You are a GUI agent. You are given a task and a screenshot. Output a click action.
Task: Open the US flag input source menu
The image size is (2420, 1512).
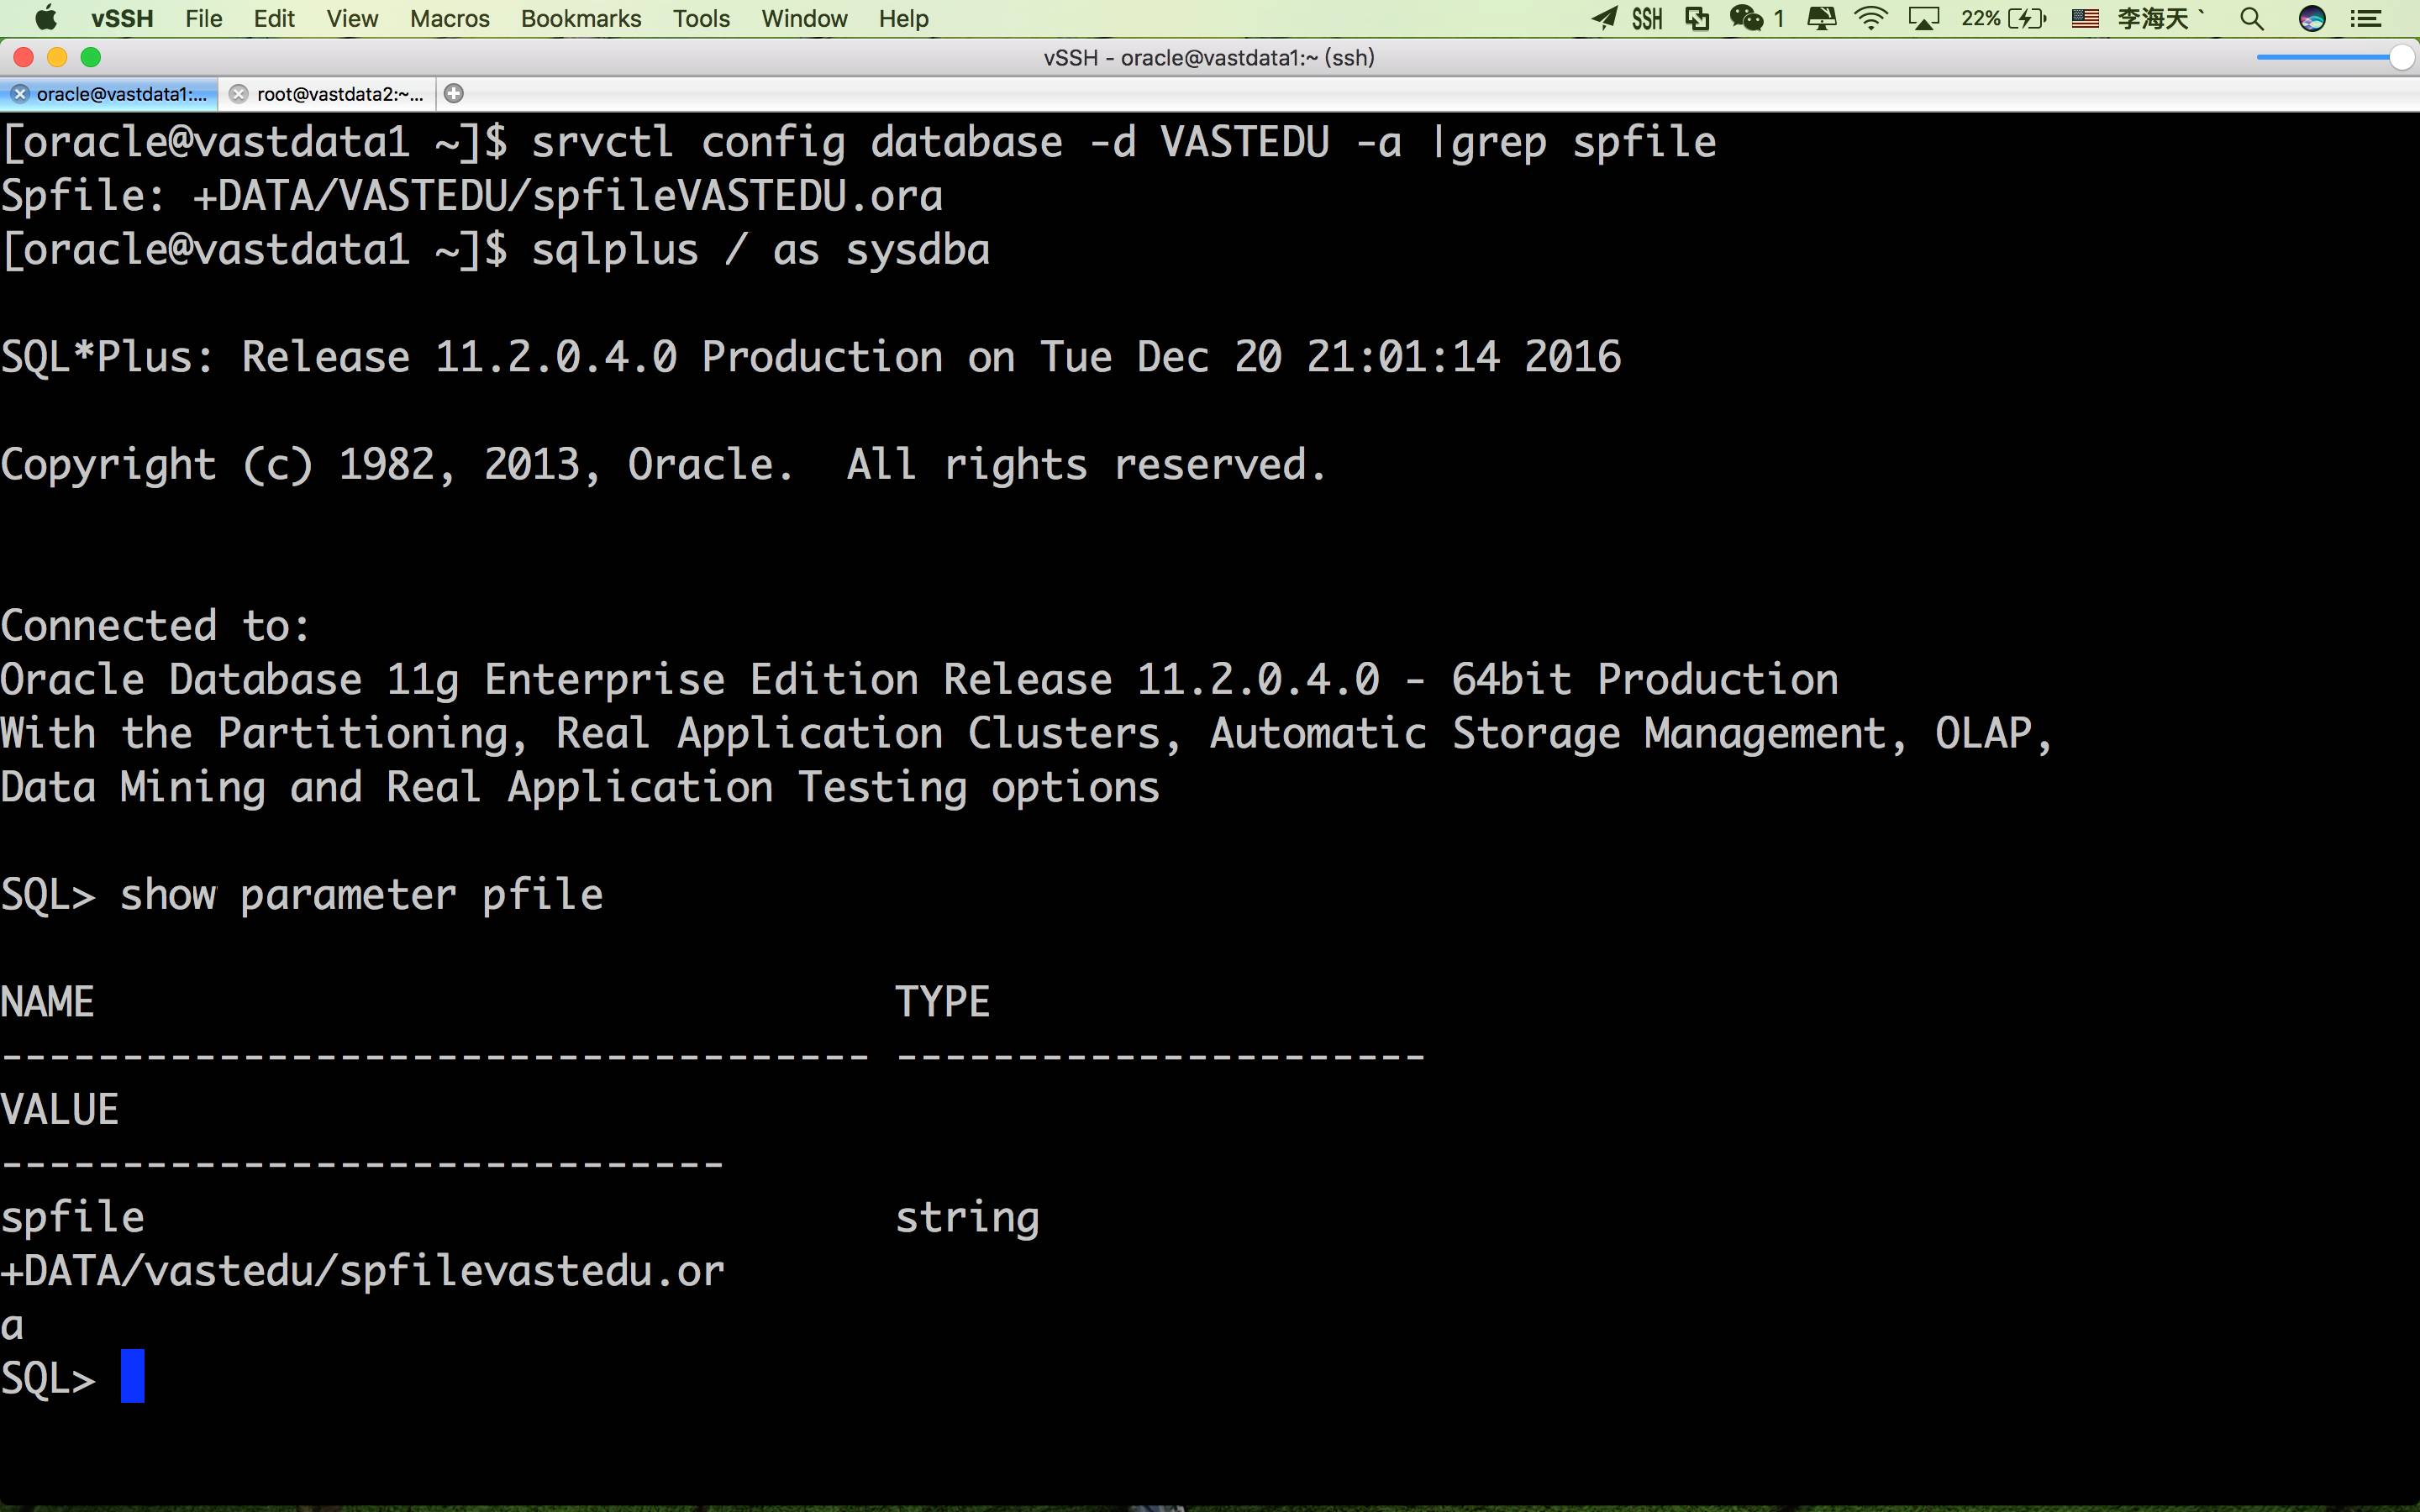coord(2085,18)
